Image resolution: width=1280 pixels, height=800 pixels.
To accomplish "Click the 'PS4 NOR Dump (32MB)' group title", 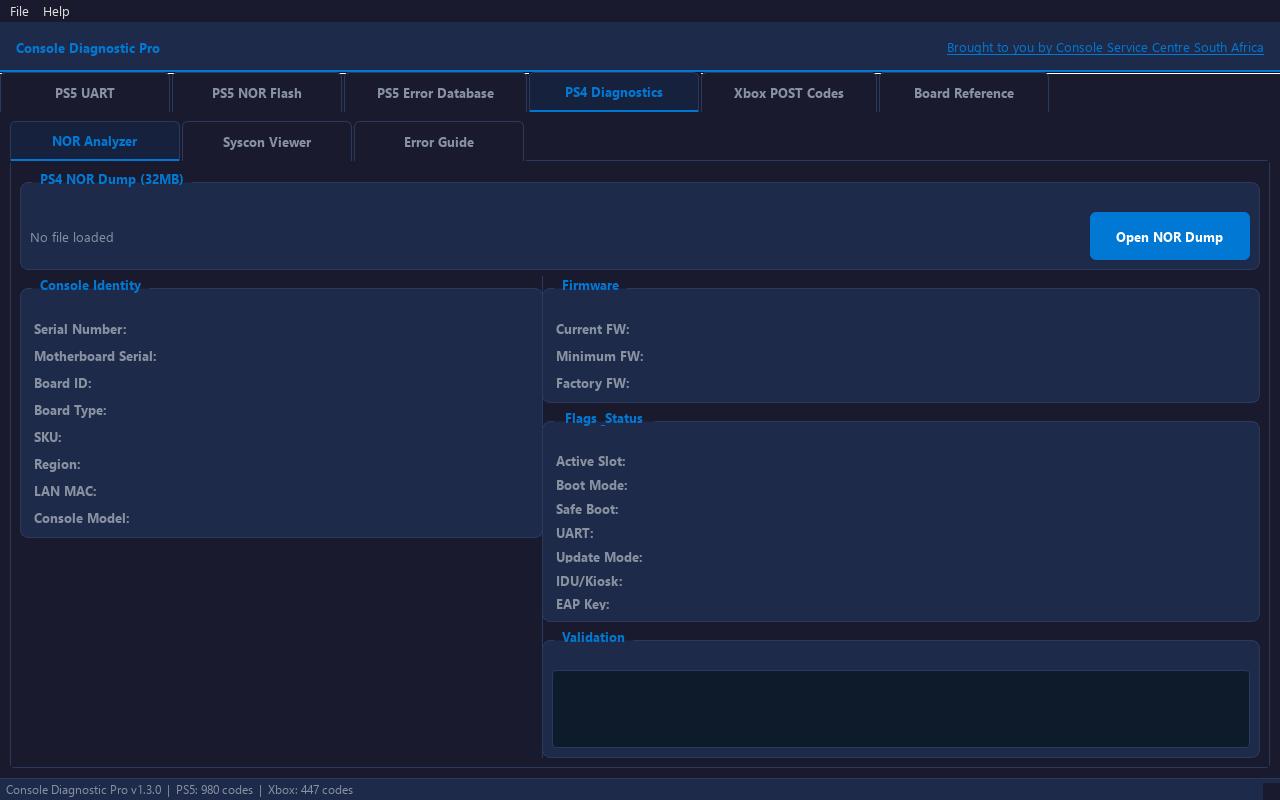I will pos(112,179).
